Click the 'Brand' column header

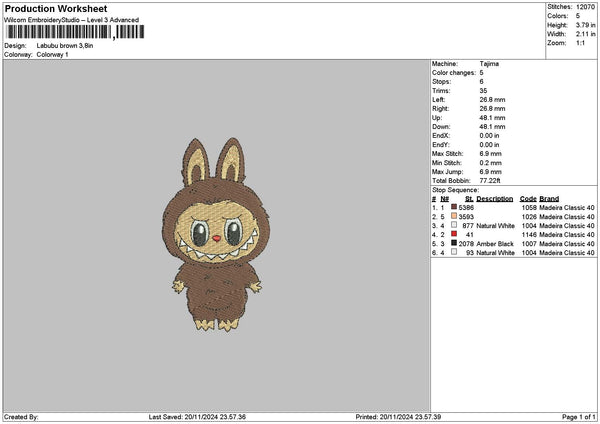549,199
